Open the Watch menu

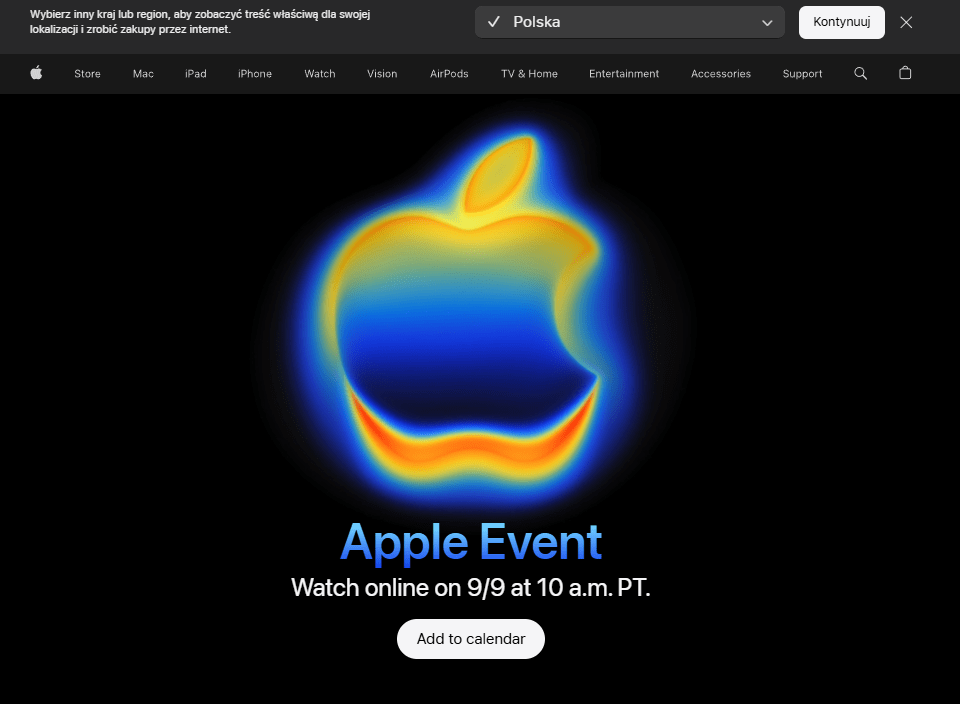coord(320,73)
